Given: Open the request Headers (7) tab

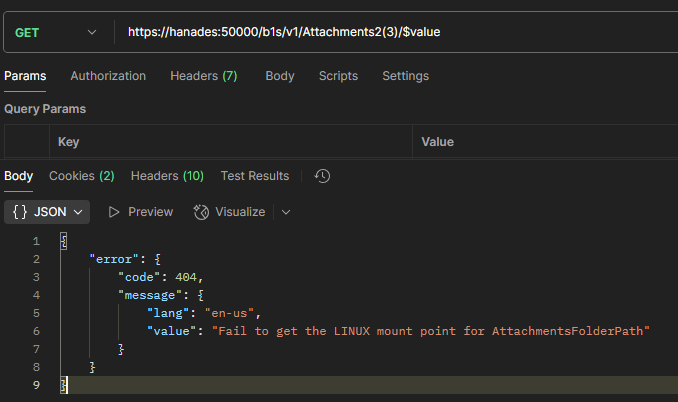Looking at the screenshot, I should 204,76.
